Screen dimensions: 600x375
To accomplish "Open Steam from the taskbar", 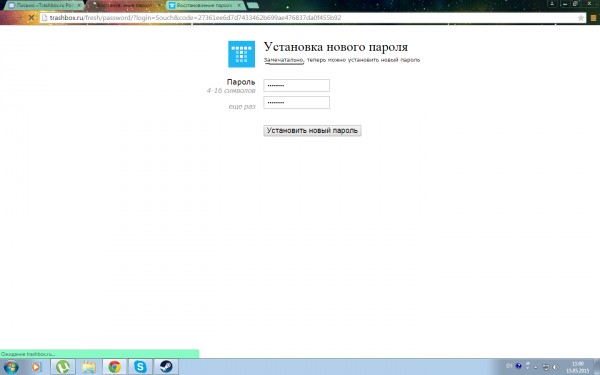I will [x=166, y=367].
